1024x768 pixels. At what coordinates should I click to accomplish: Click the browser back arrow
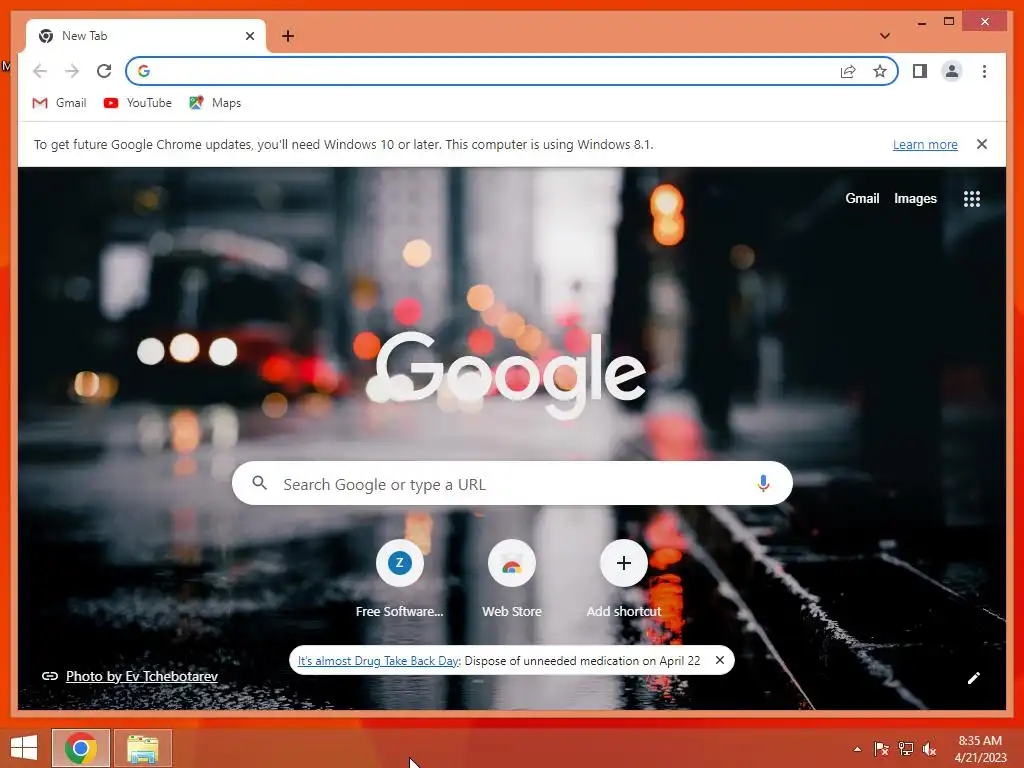tap(40, 71)
